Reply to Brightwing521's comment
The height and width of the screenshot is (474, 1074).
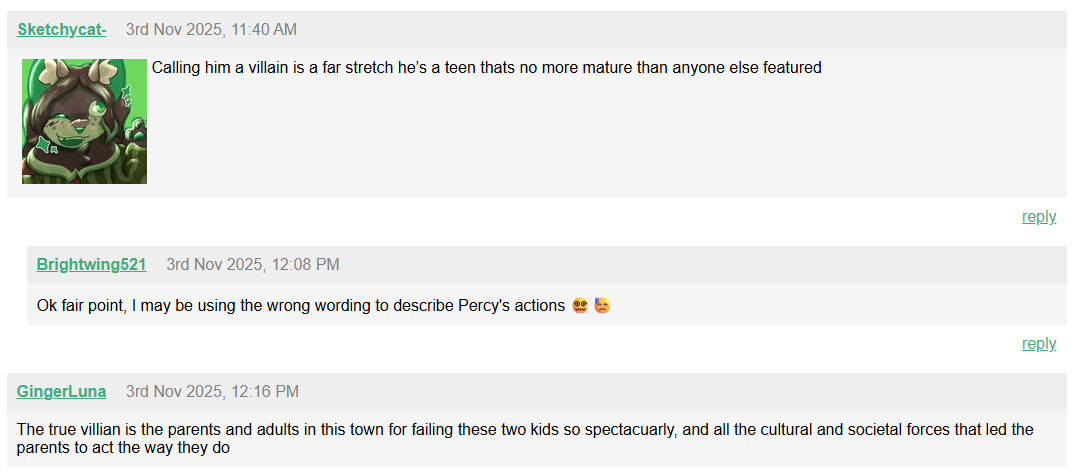click(x=1038, y=344)
